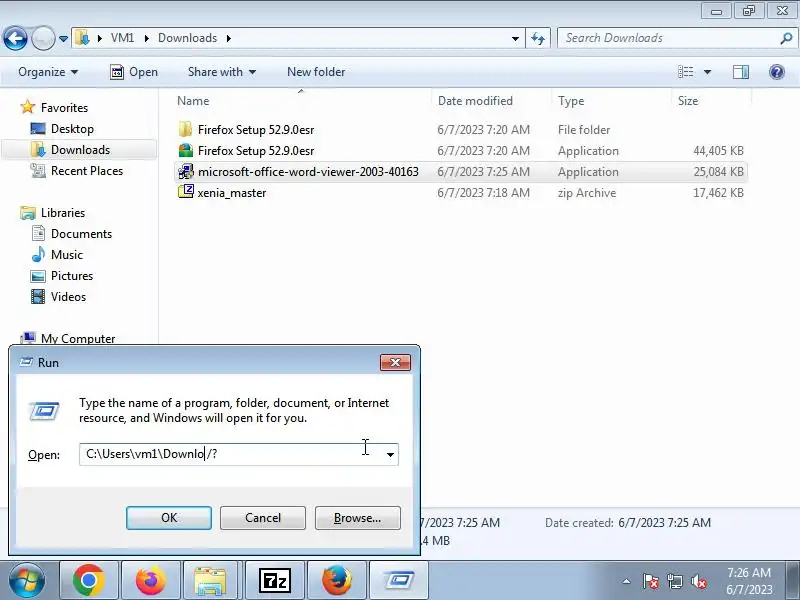Select Firefox Setup 52.9.0esr folder icon
This screenshot has height=600, width=800.
[x=186, y=130]
